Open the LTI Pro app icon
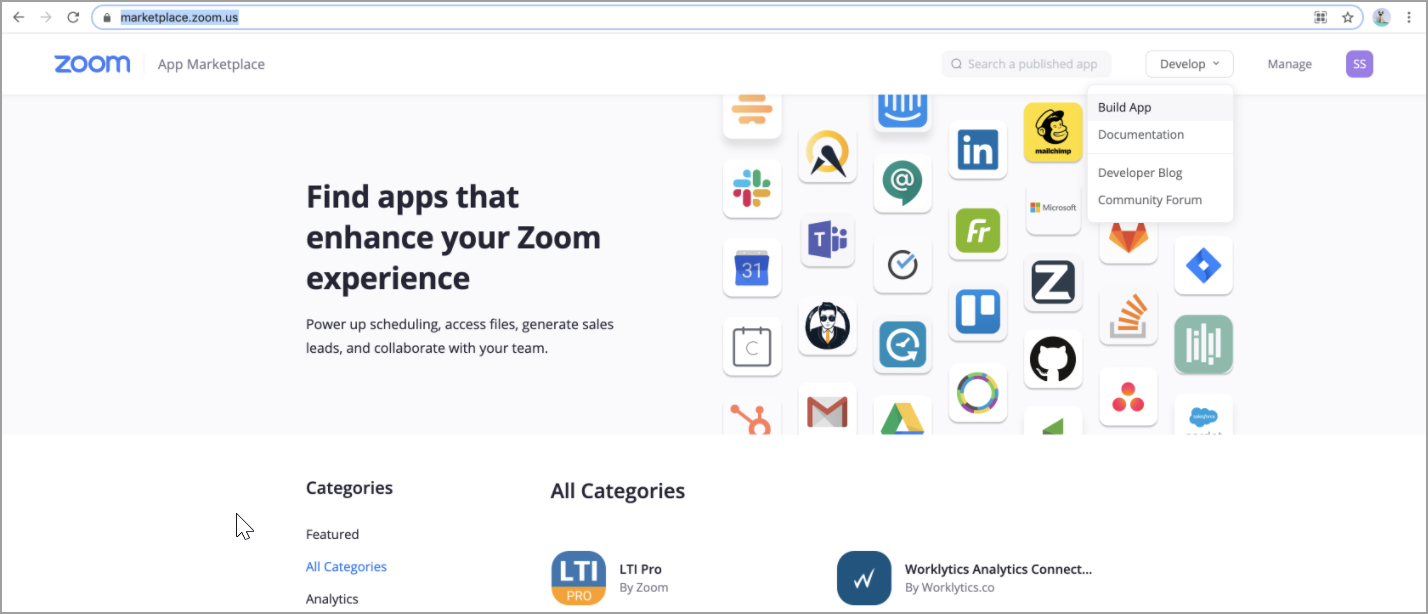Screen dimensions: 1428x614 [578, 578]
